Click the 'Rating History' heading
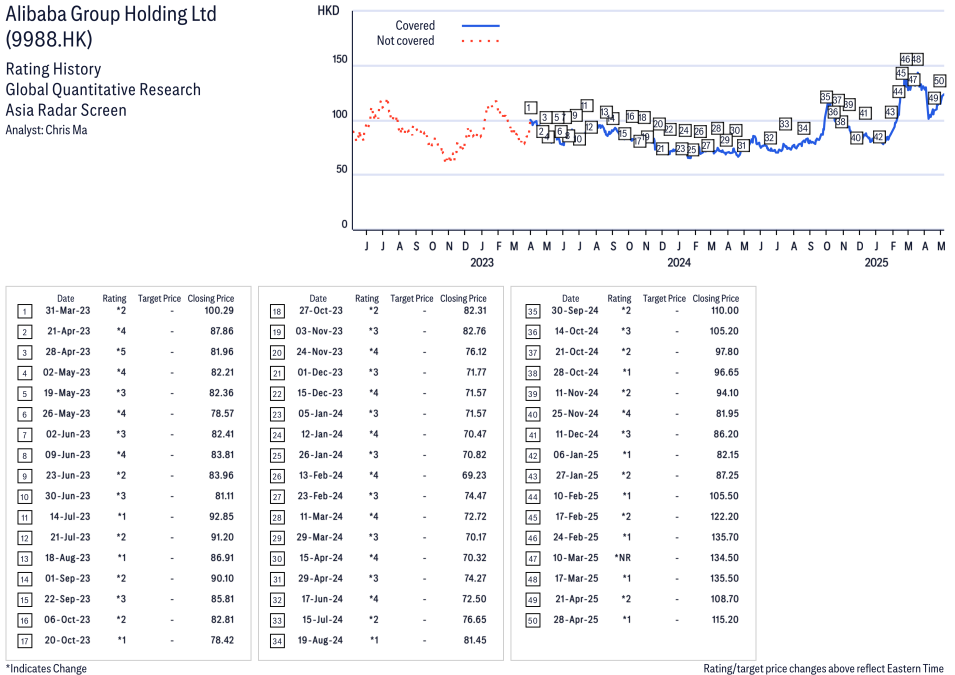Image resolution: width=955 pixels, height=675 pixels. (54, 69)
